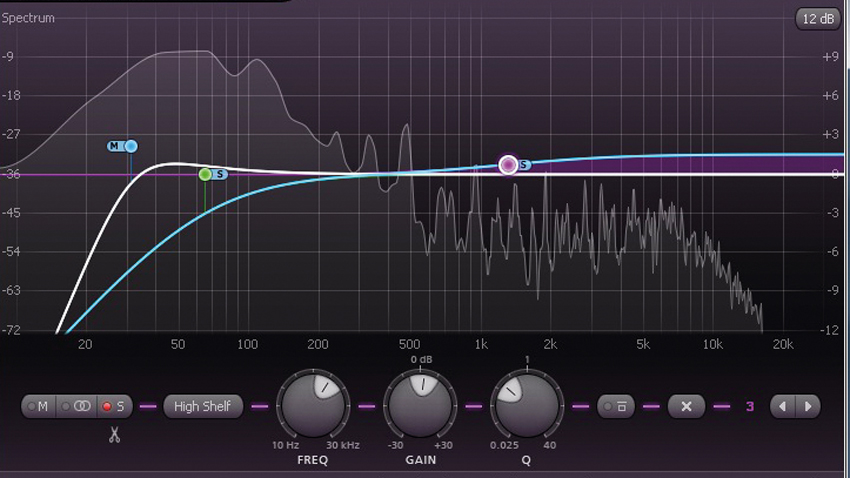850x478 pixels.
Task: Click the 20k frequency axis label
Action: coord(783,344)
